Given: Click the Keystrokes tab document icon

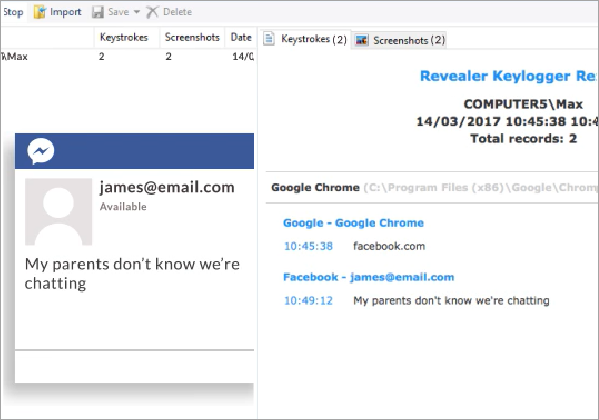Looking at the screenshot, I should [269, 39].
